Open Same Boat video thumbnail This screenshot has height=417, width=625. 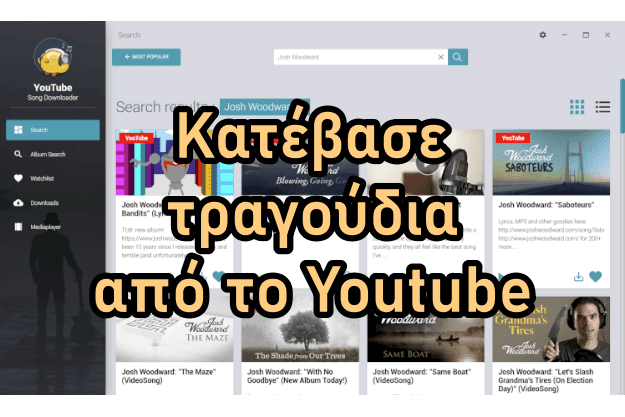point(425,329)
